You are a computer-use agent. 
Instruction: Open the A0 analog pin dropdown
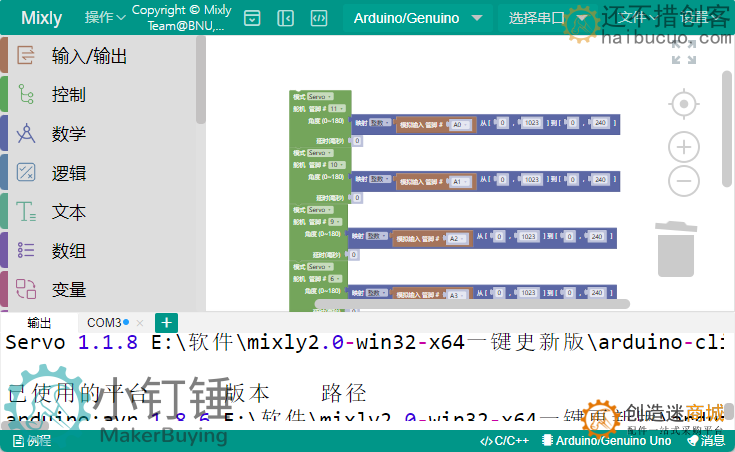(460, 125)
